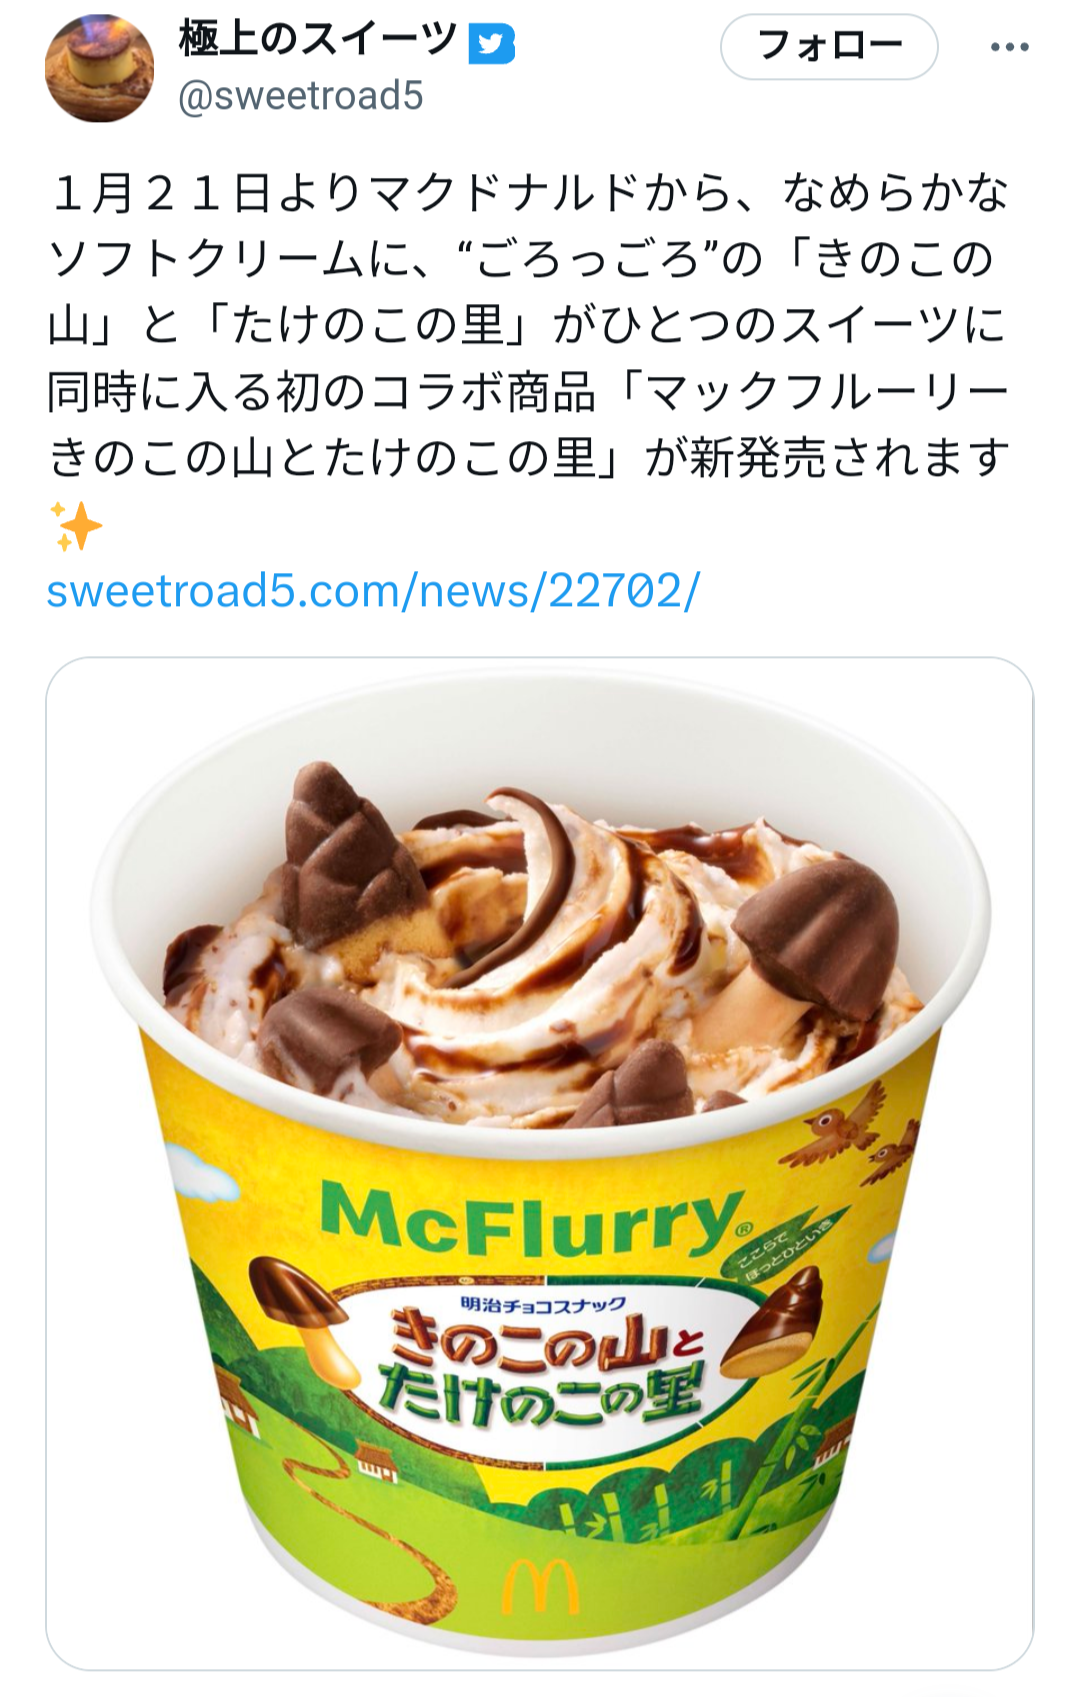This screenshot has width=1080, height=1697.
Task: Open the three-dot more options menu
Action: pos(1009,47)
